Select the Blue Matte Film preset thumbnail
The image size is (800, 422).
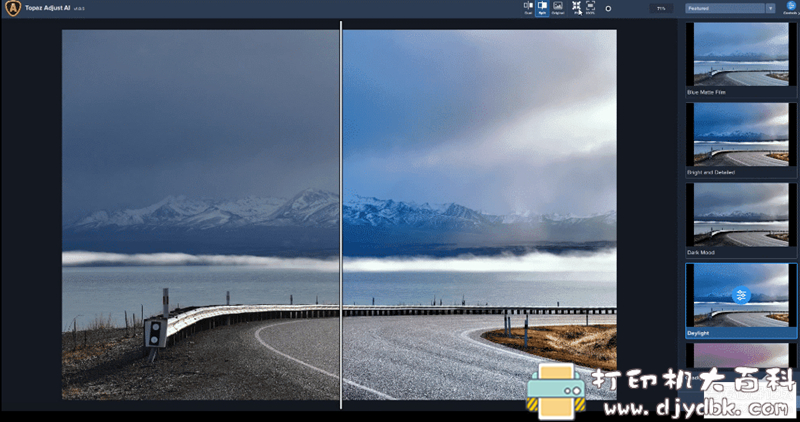741,54
